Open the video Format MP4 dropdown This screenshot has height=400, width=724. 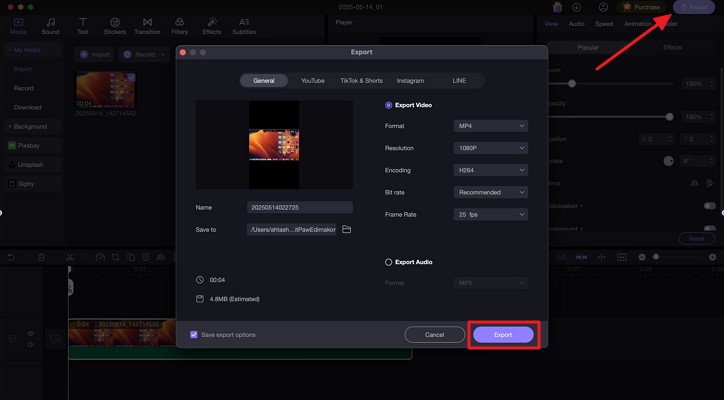(490, 126)
